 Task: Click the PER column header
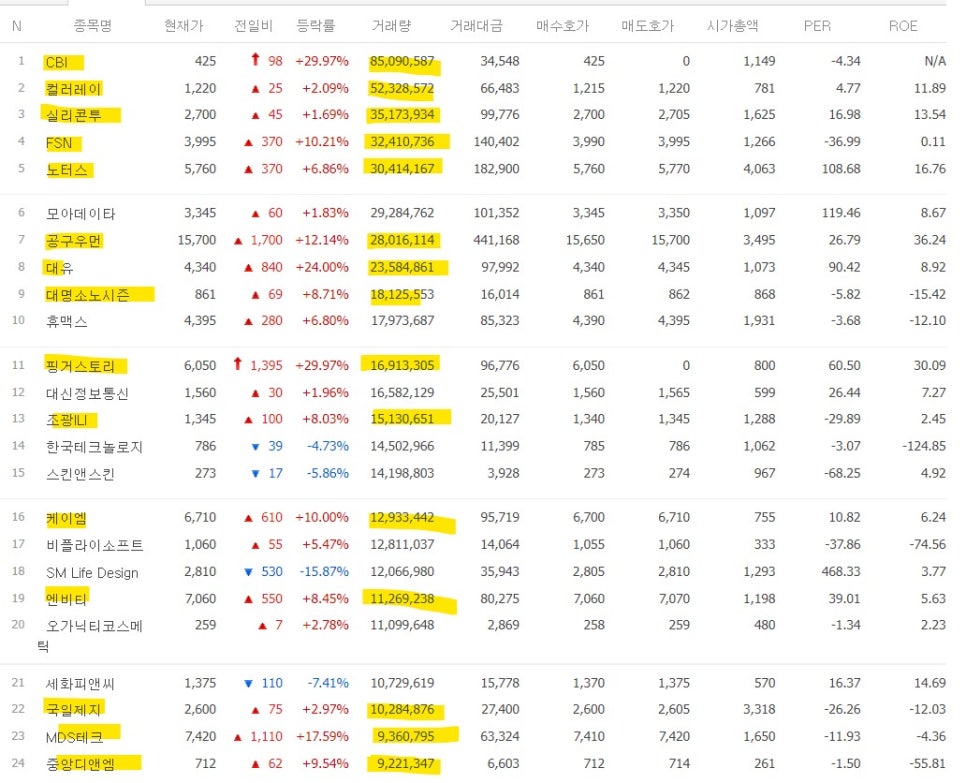pos(818,26)
